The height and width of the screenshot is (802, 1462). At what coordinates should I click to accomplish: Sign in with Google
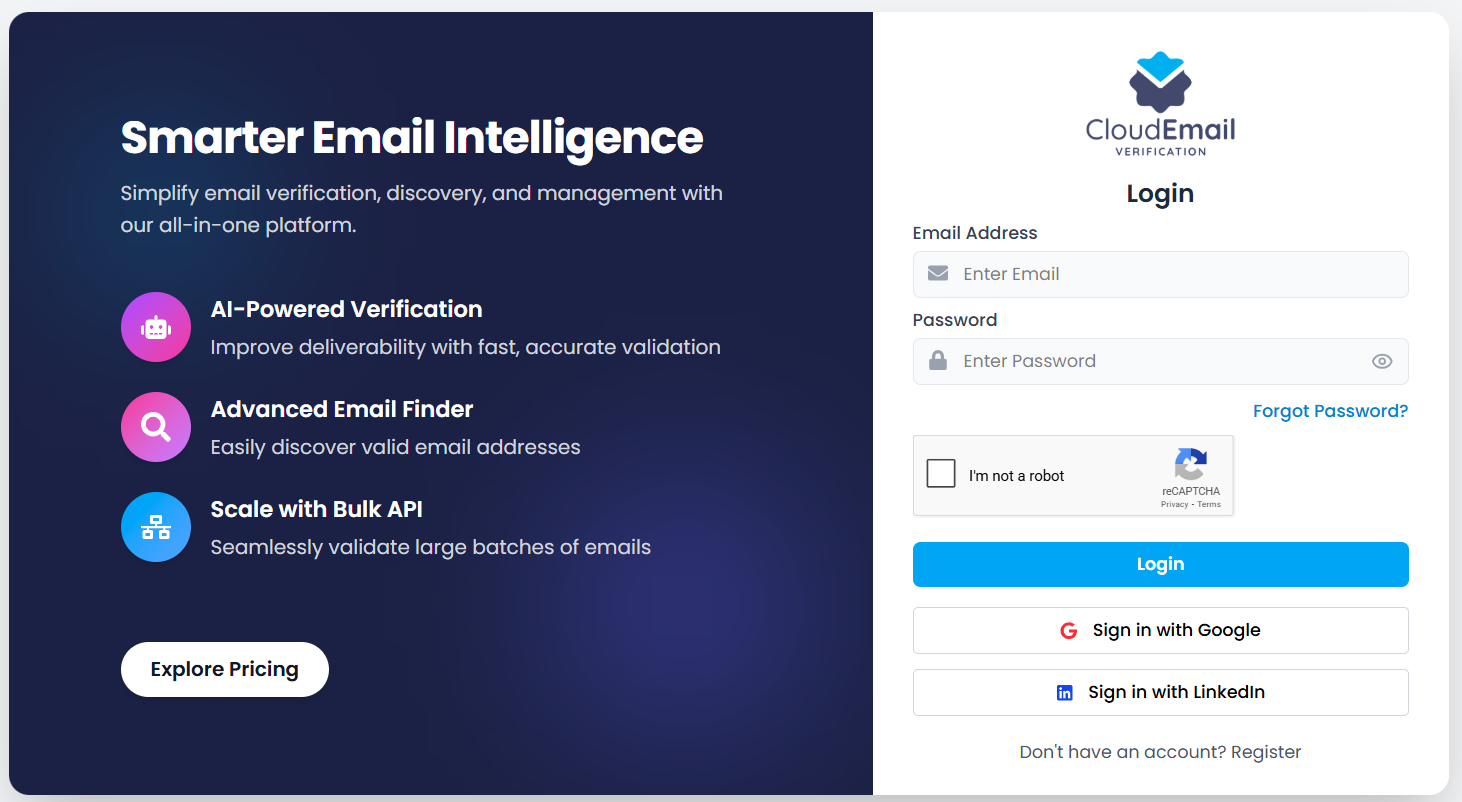(1160, 630)
